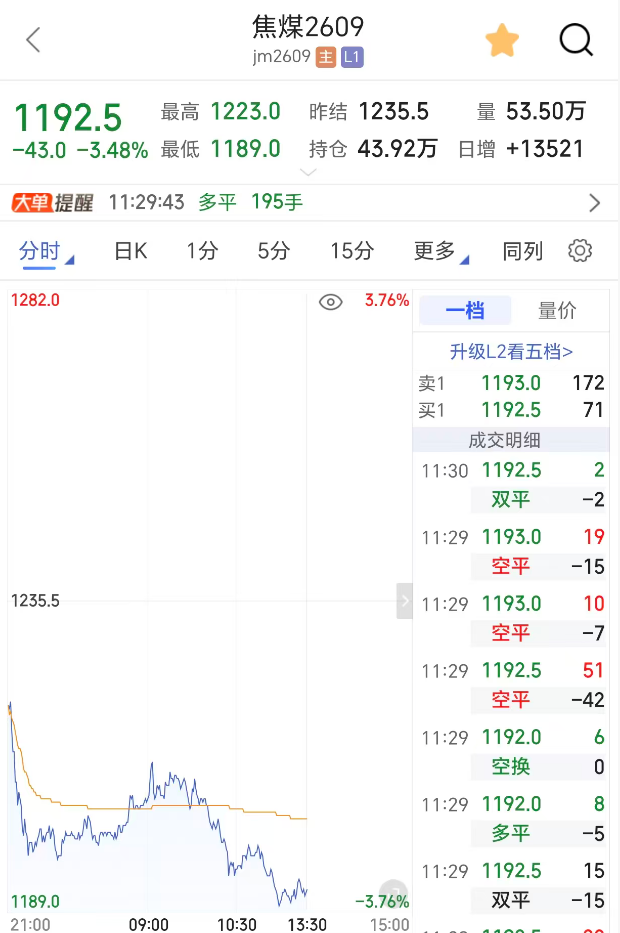Image resolution: width=620 pixels, height=933 pixels.
Task: Expand quote details with the down chevron
Action: tap(308, 173)
